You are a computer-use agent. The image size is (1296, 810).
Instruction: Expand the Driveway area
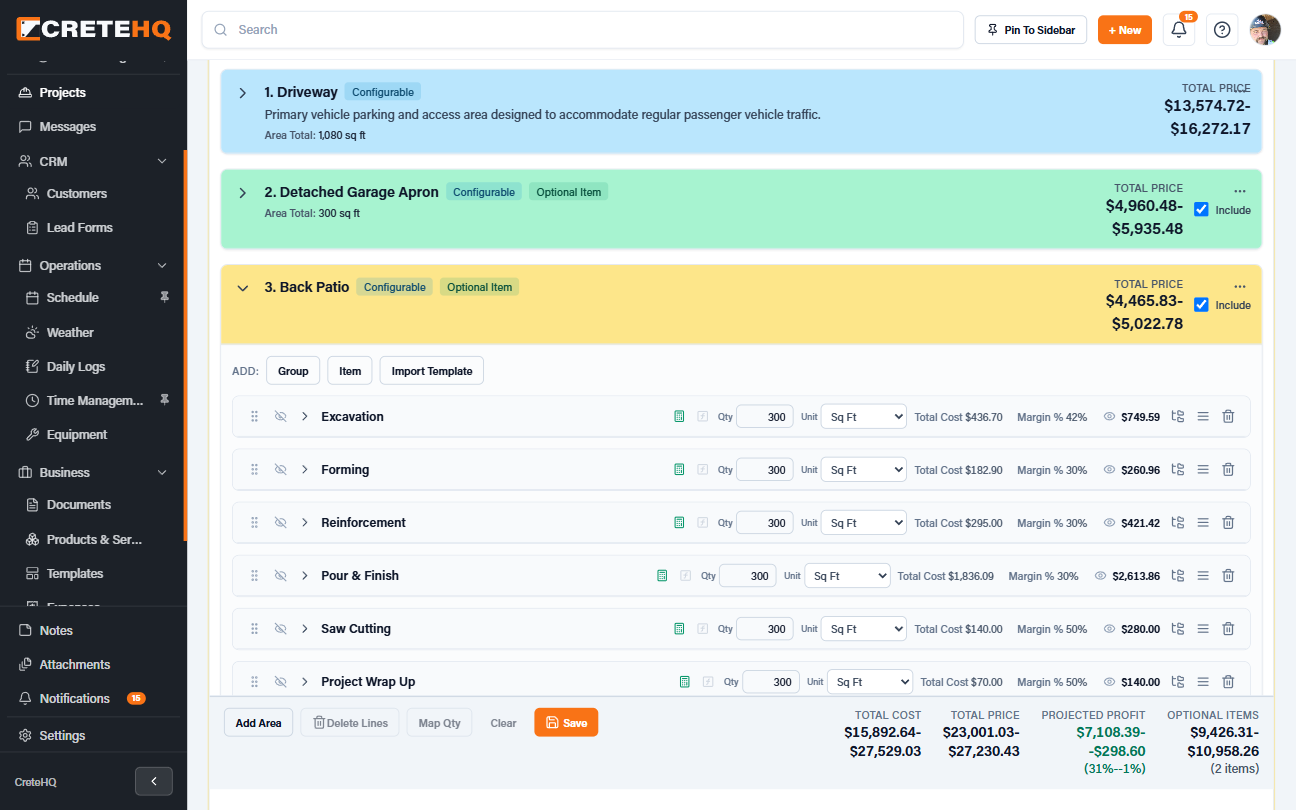(x=242, y=93)
